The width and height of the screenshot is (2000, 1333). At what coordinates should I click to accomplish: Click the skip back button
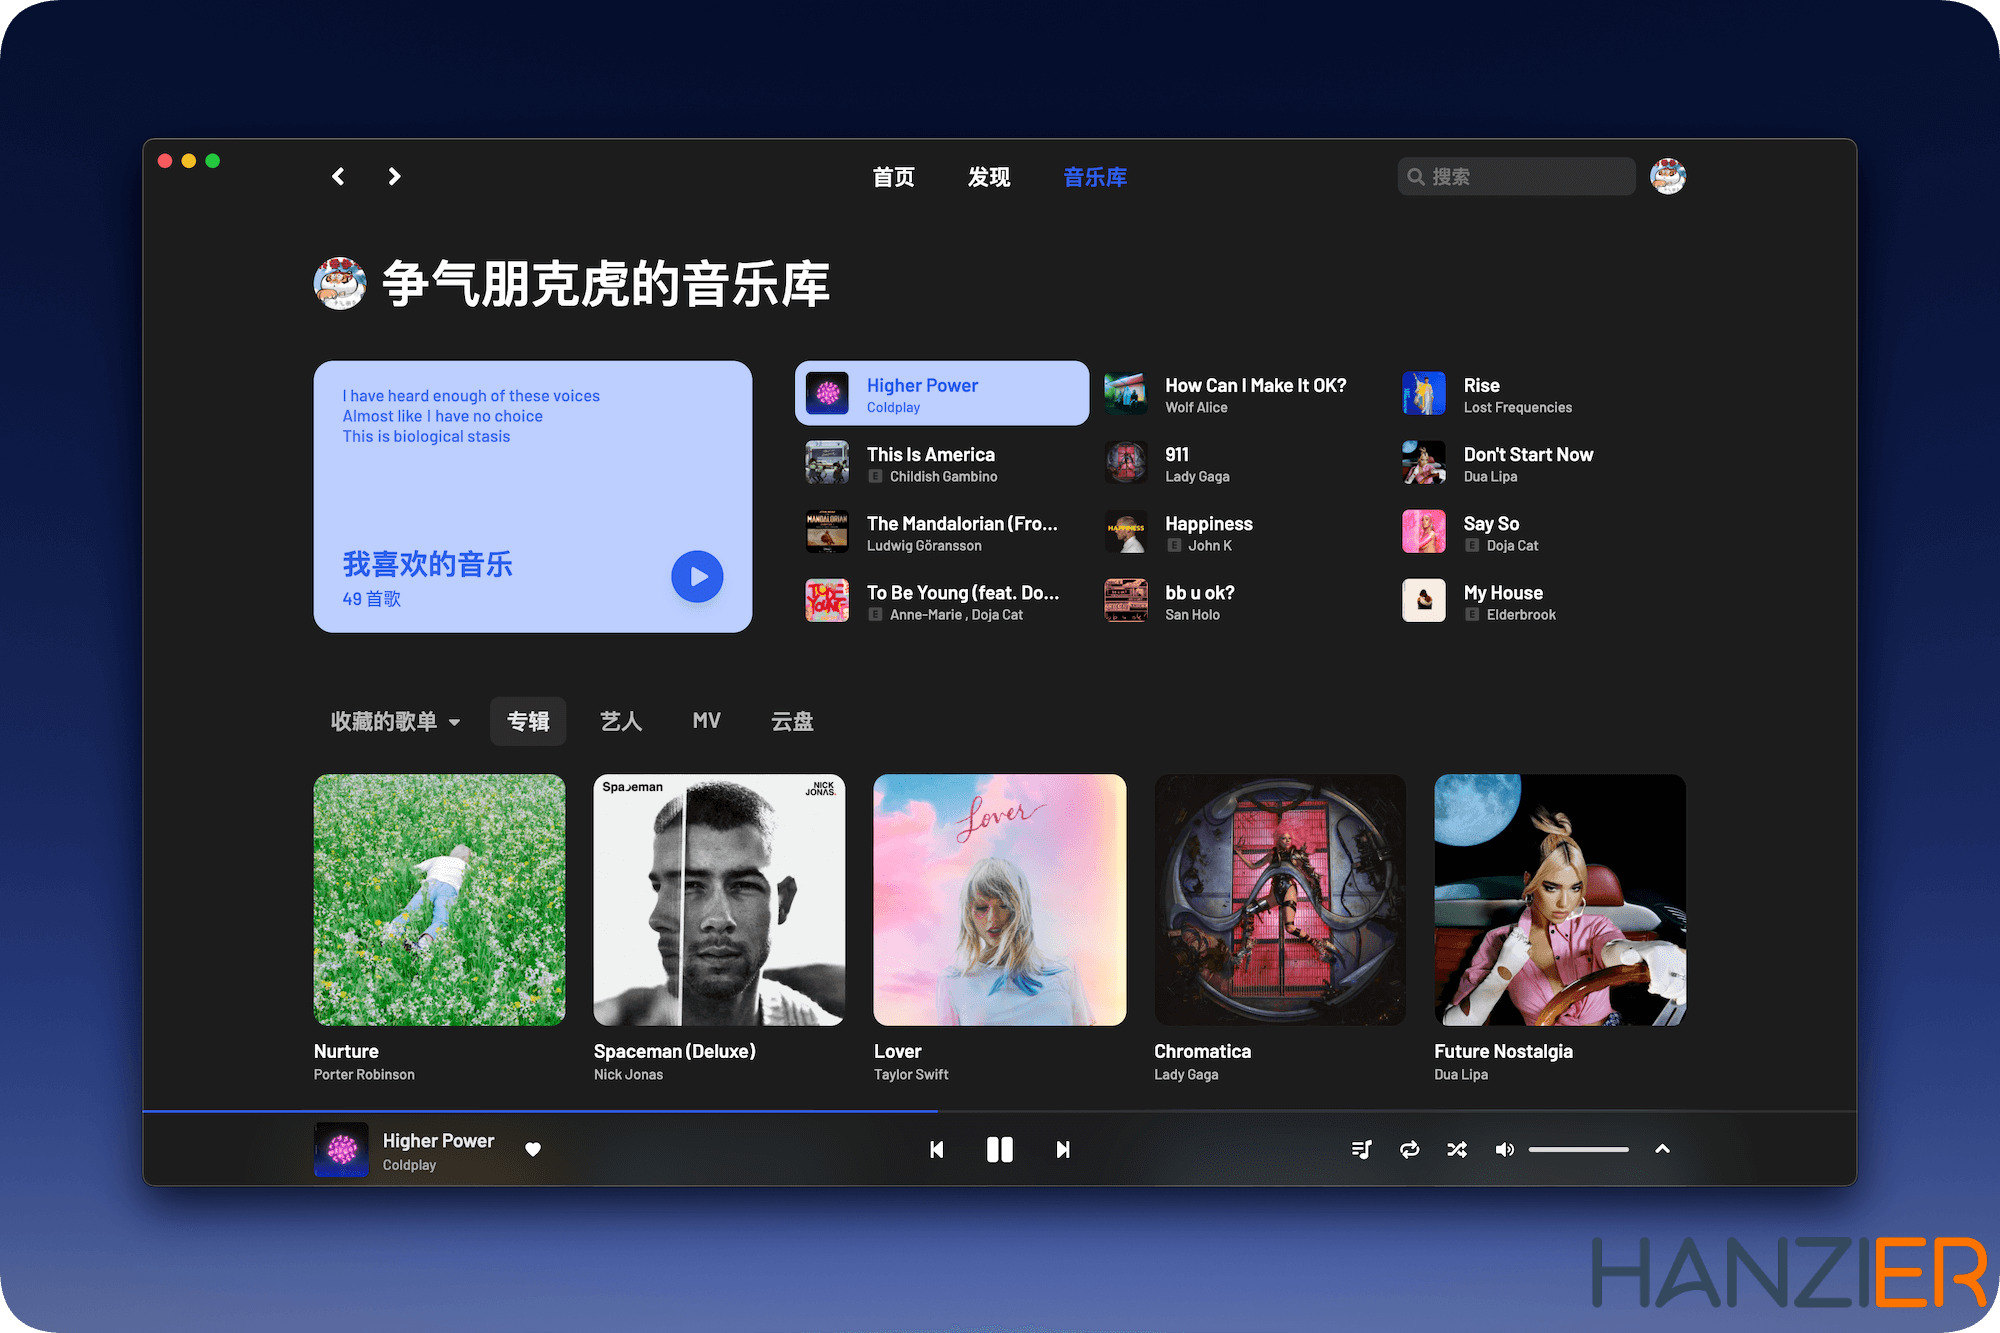coord(934,1149)
